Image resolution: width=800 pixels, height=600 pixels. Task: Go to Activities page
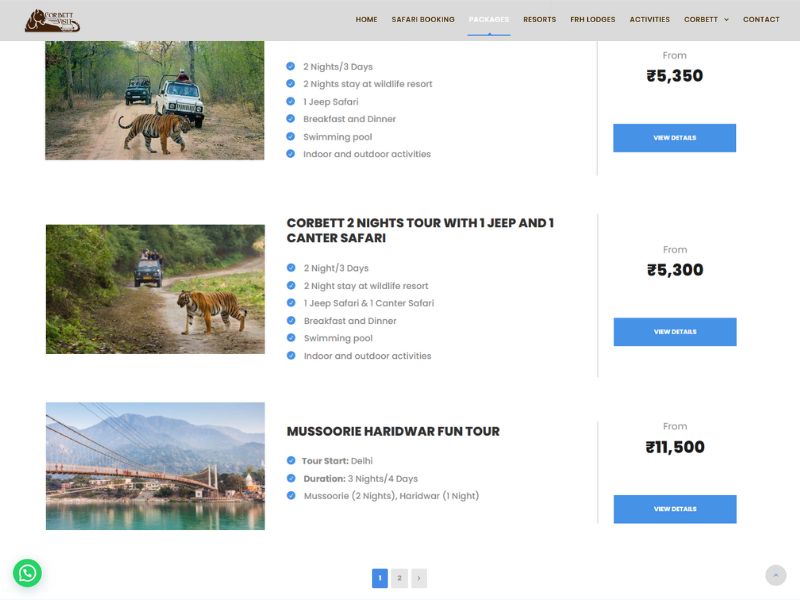[649, 20]
